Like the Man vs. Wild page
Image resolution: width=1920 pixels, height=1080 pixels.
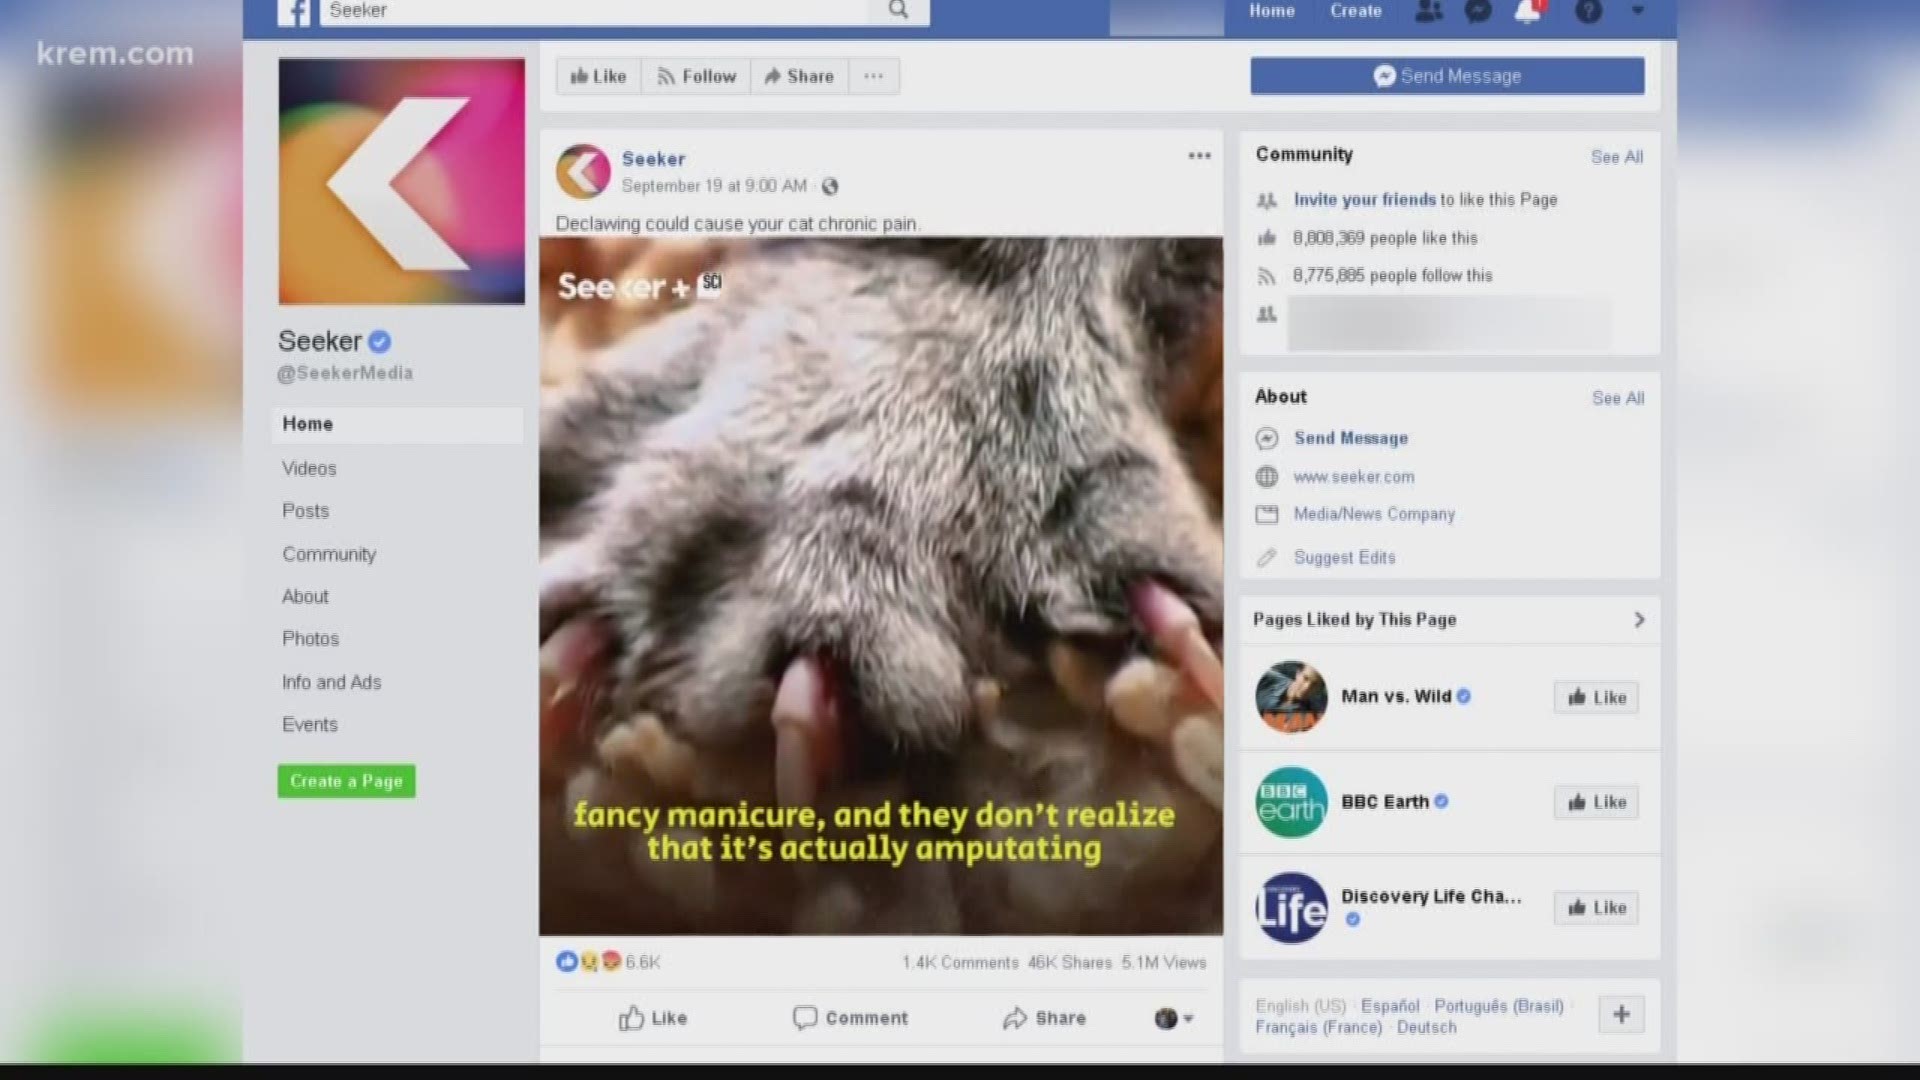[1595, 697]
